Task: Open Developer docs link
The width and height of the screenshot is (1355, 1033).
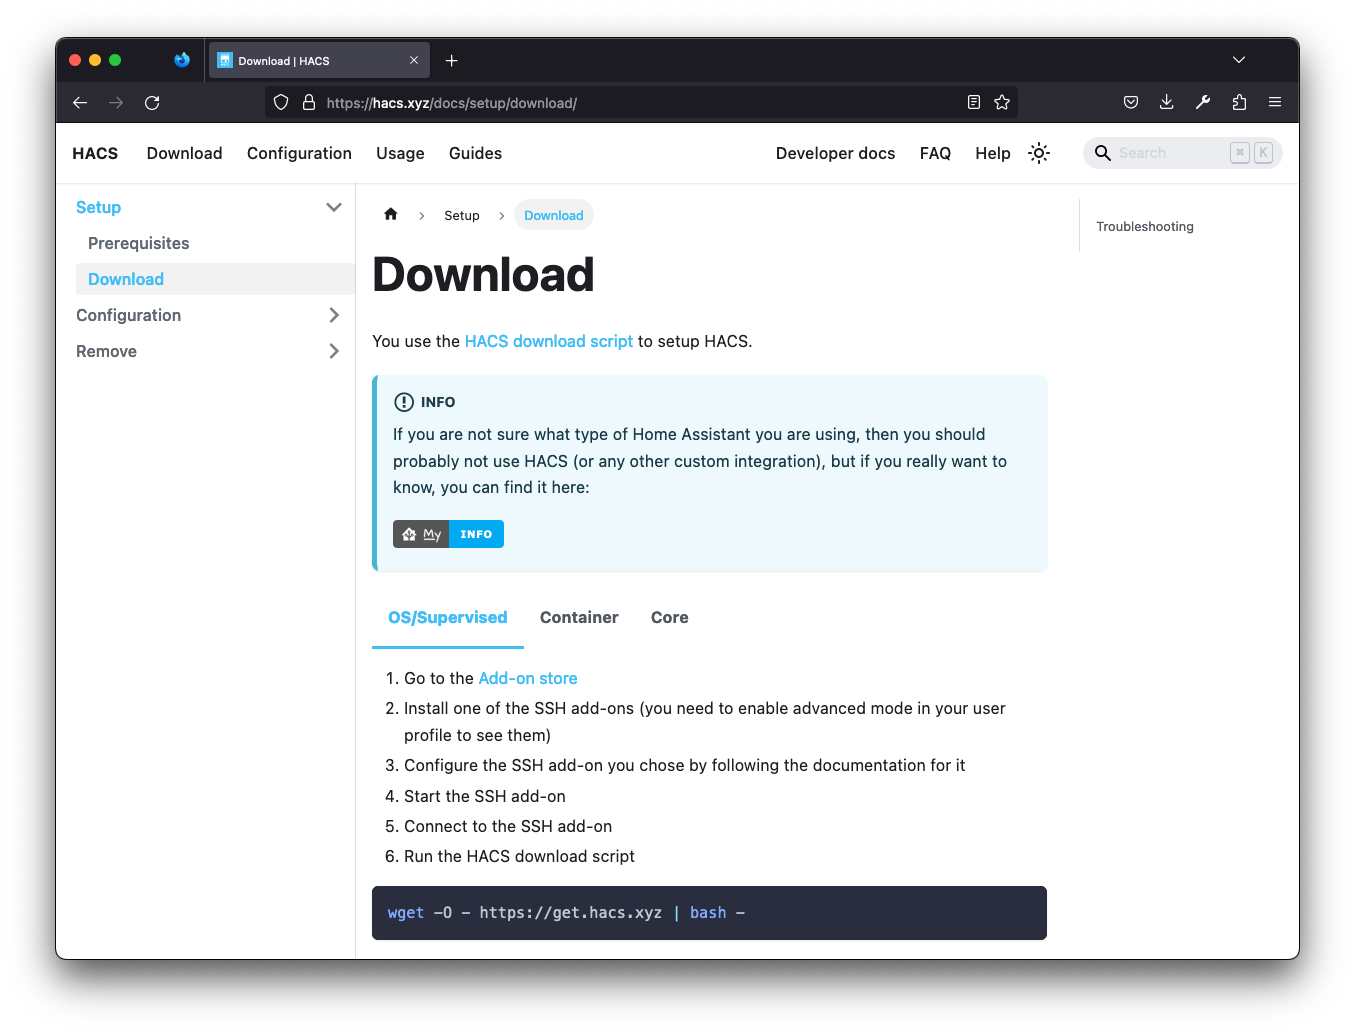Action: 836,153
